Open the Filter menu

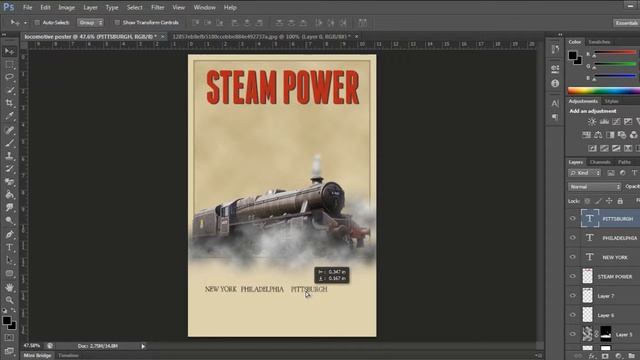click(158, 7)
